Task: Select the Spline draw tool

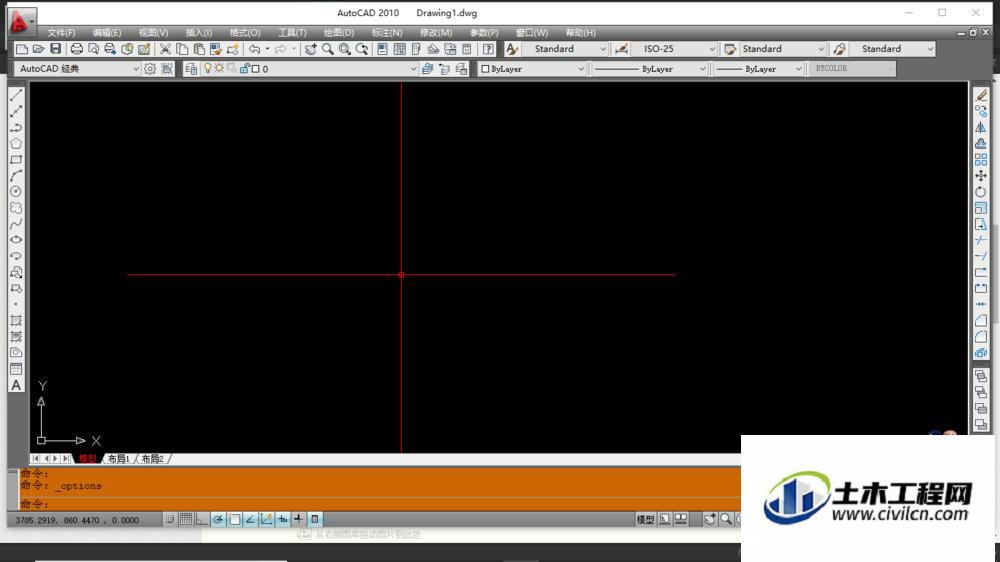Action: pos(16,224)
